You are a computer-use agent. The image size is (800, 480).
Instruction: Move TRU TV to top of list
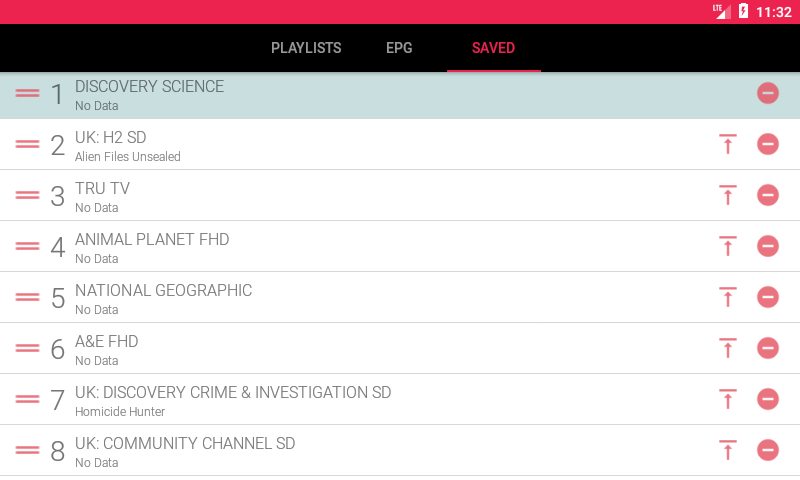(728, 195)
